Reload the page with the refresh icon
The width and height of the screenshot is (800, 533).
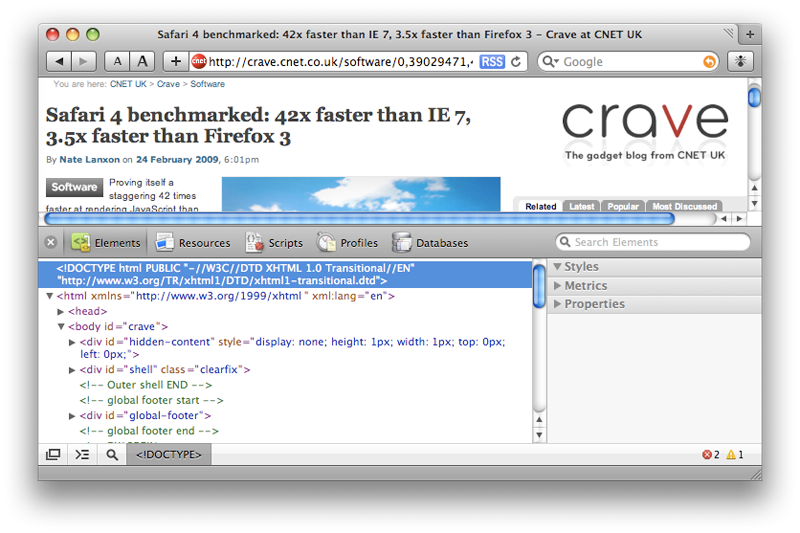(x=516, y=62)
